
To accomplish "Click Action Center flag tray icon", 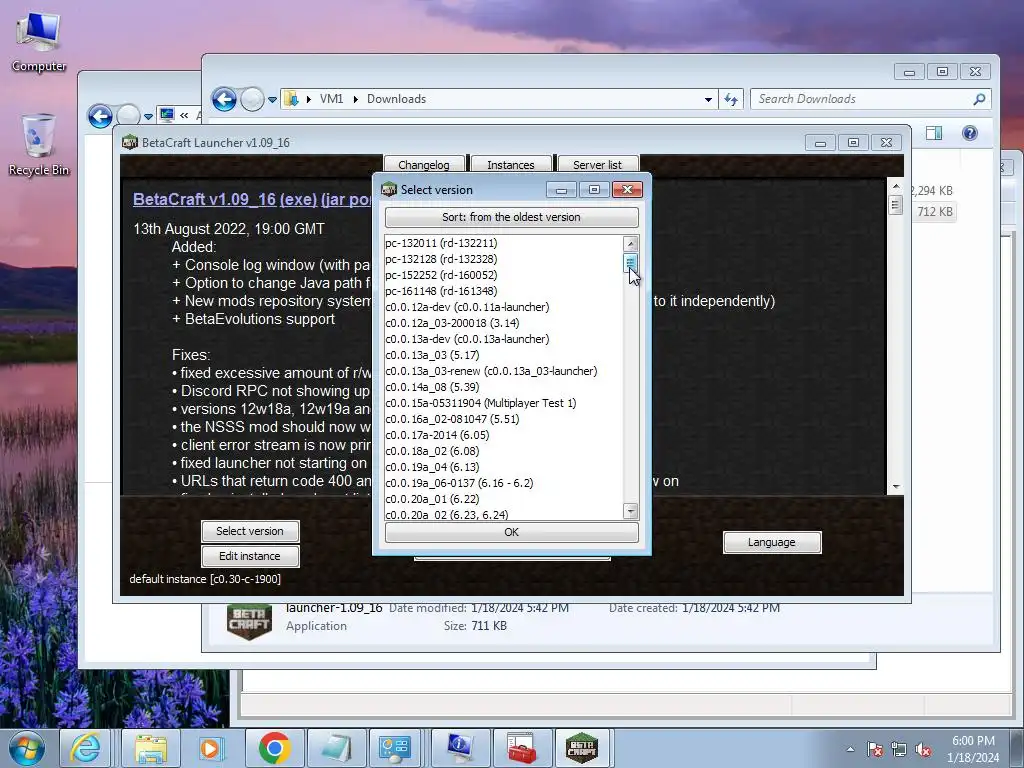I will click(874, 749).
